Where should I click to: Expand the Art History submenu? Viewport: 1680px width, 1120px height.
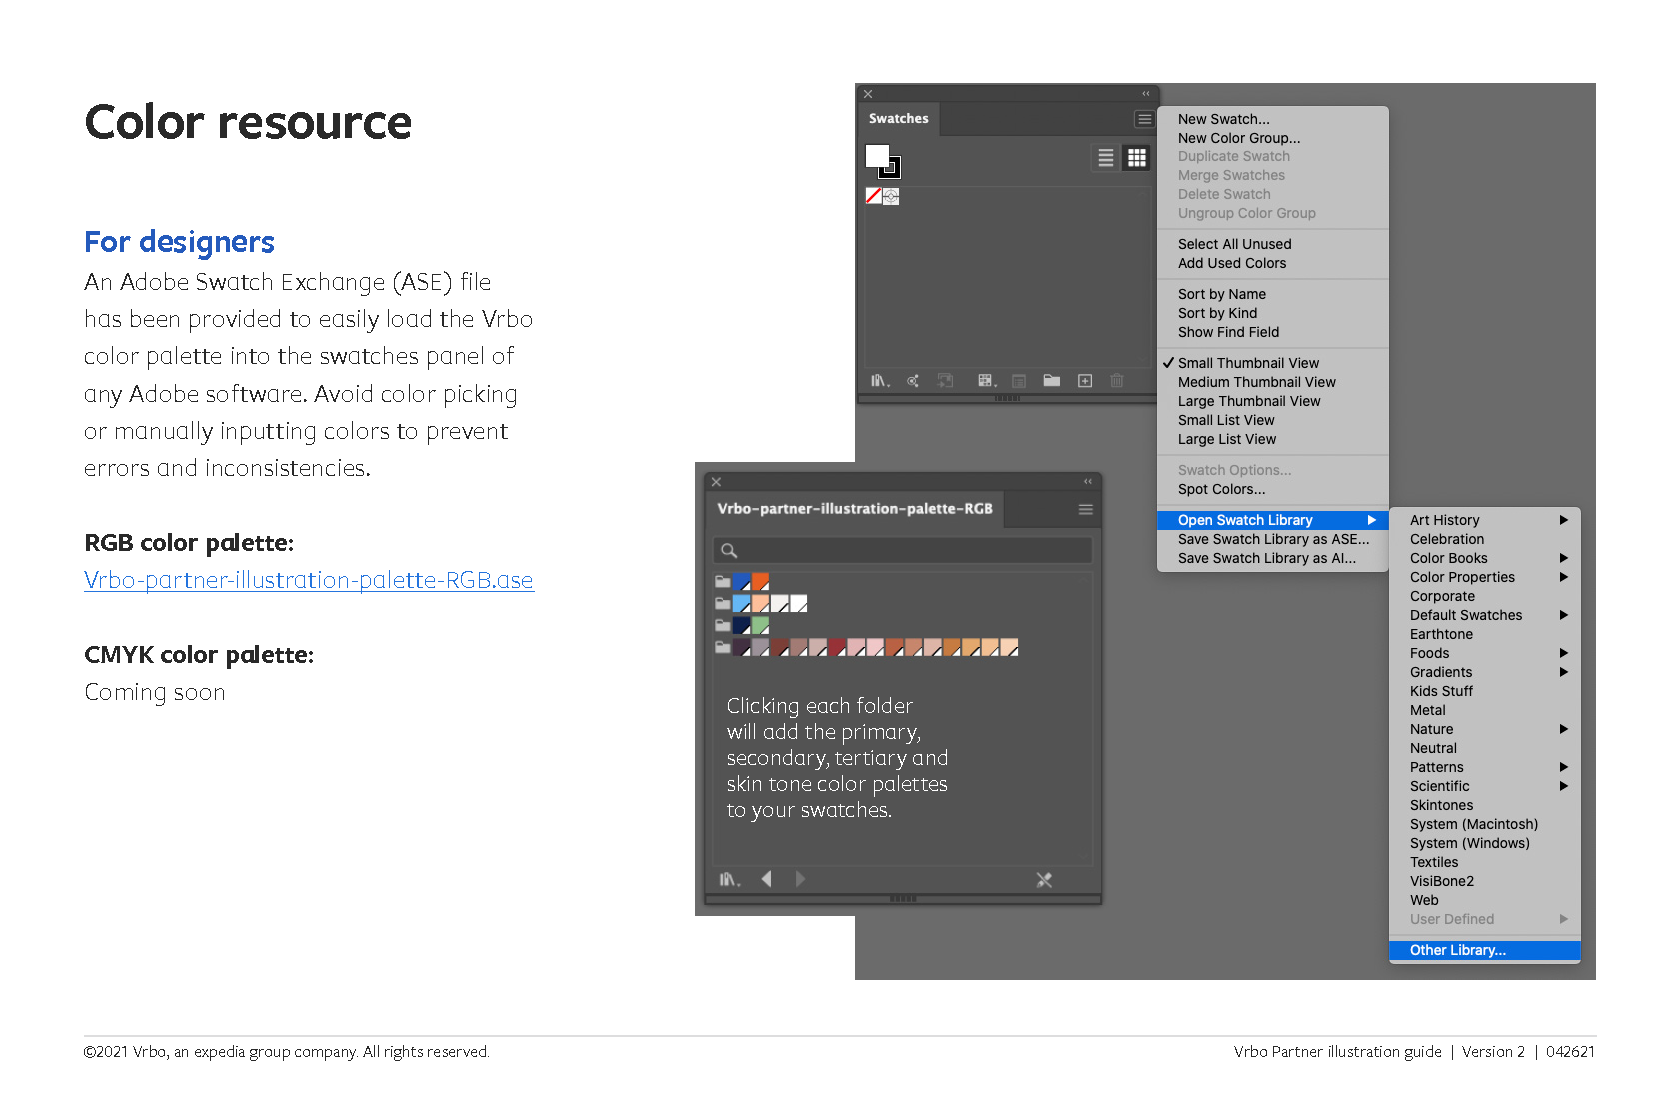[x=1485, y=520]
